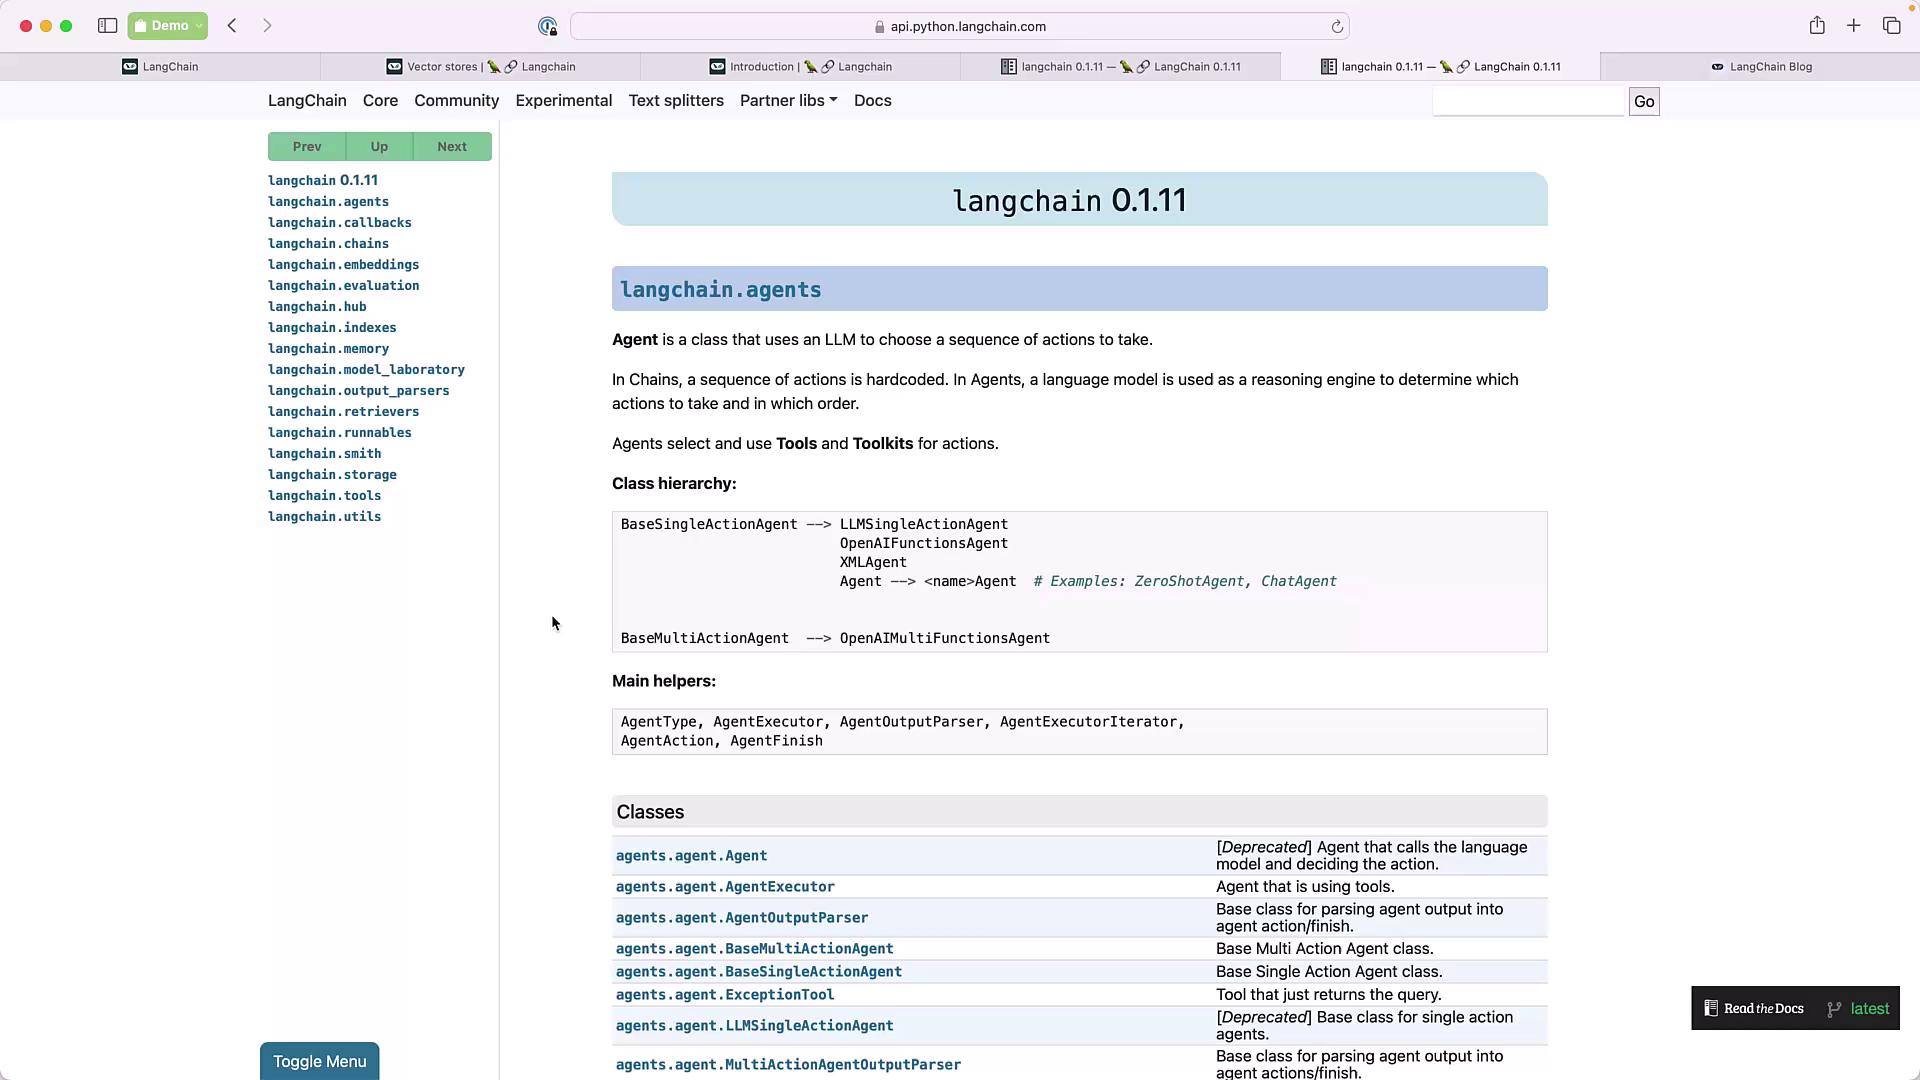This screenshot has width=1920, height=1080.
Task: Reload the page with the refresh icon
Action: pyautogui.click(x=1337, y=27)
